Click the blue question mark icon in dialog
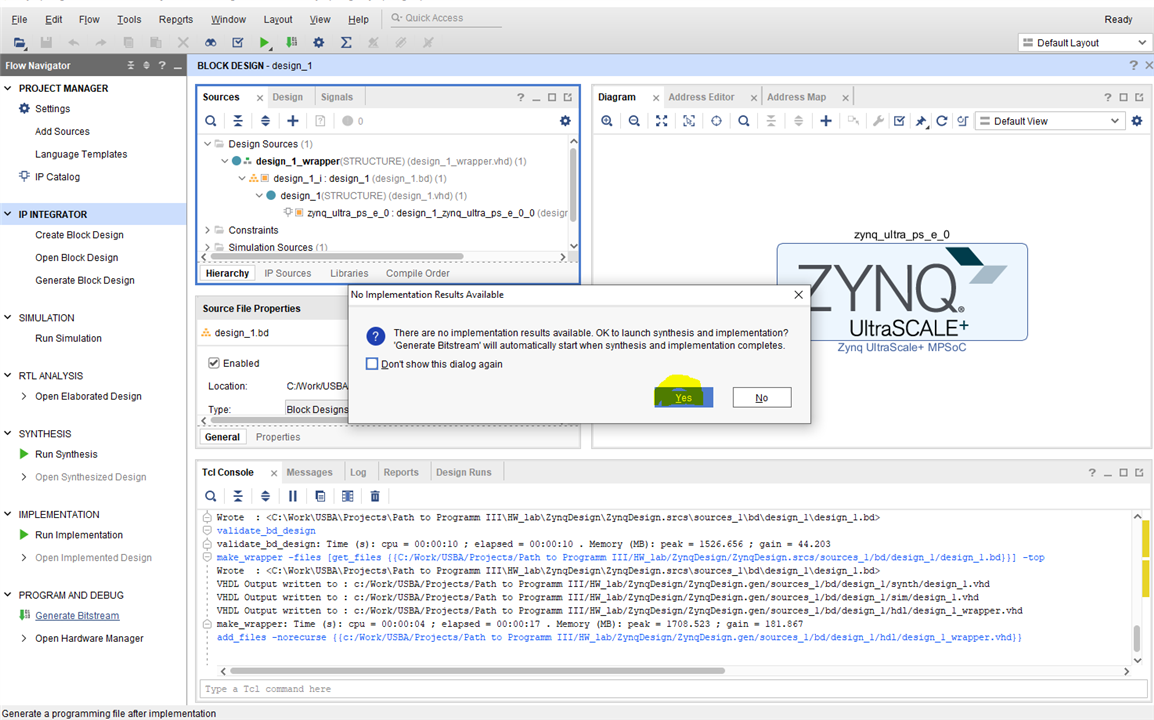The height and width of the screenshot is (720, 1154). click(x=375, y=336)
